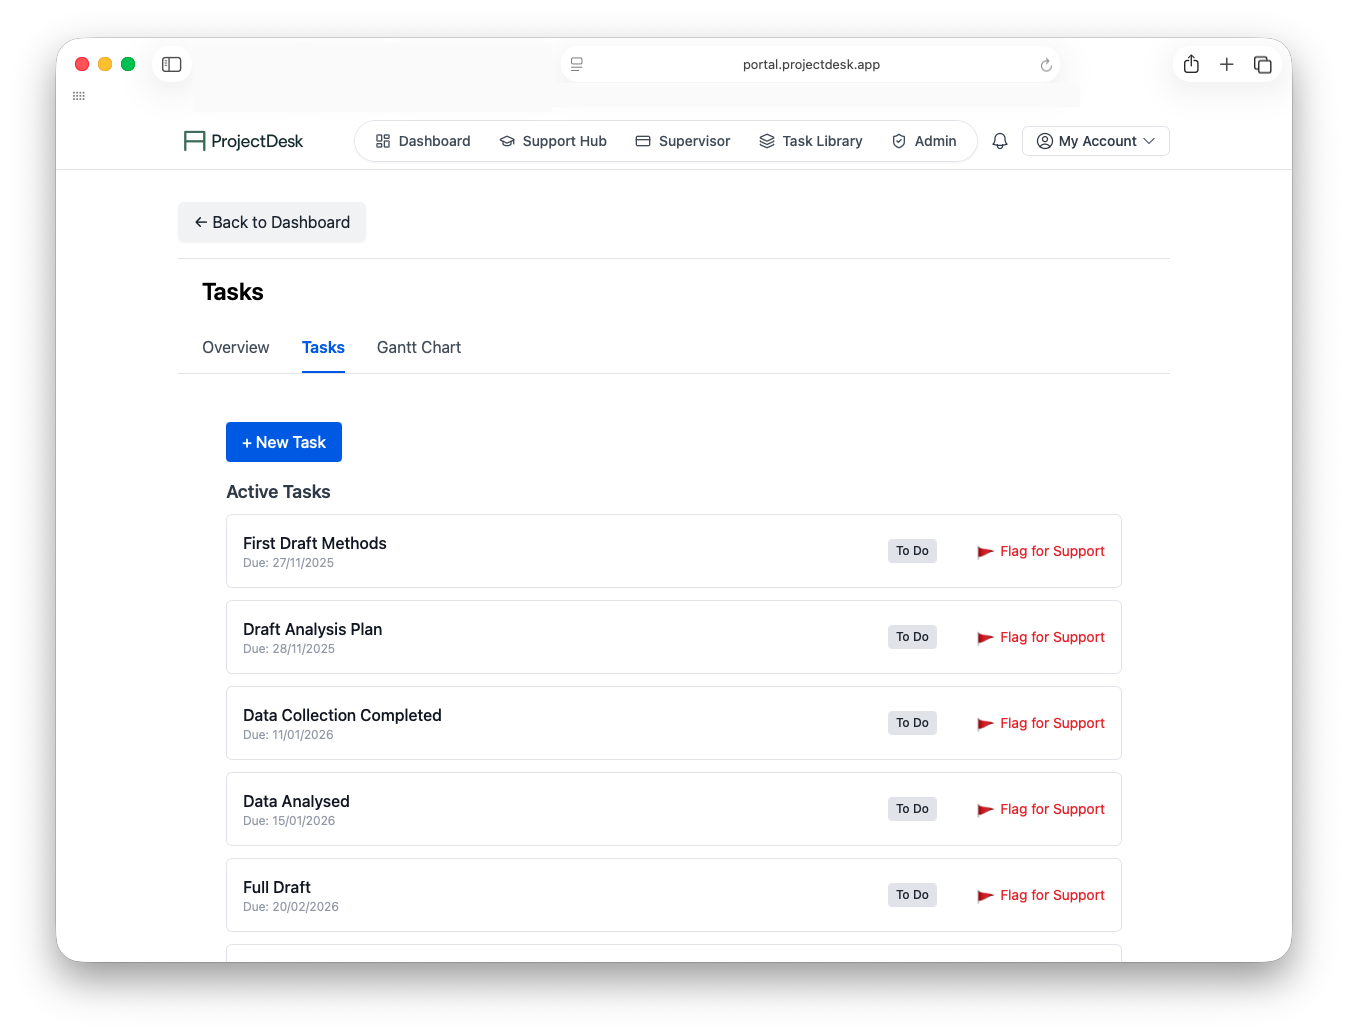Viewport: 1348px width, 1036px height.
Task: Go to the Task Library page
Action: point(810,141)
